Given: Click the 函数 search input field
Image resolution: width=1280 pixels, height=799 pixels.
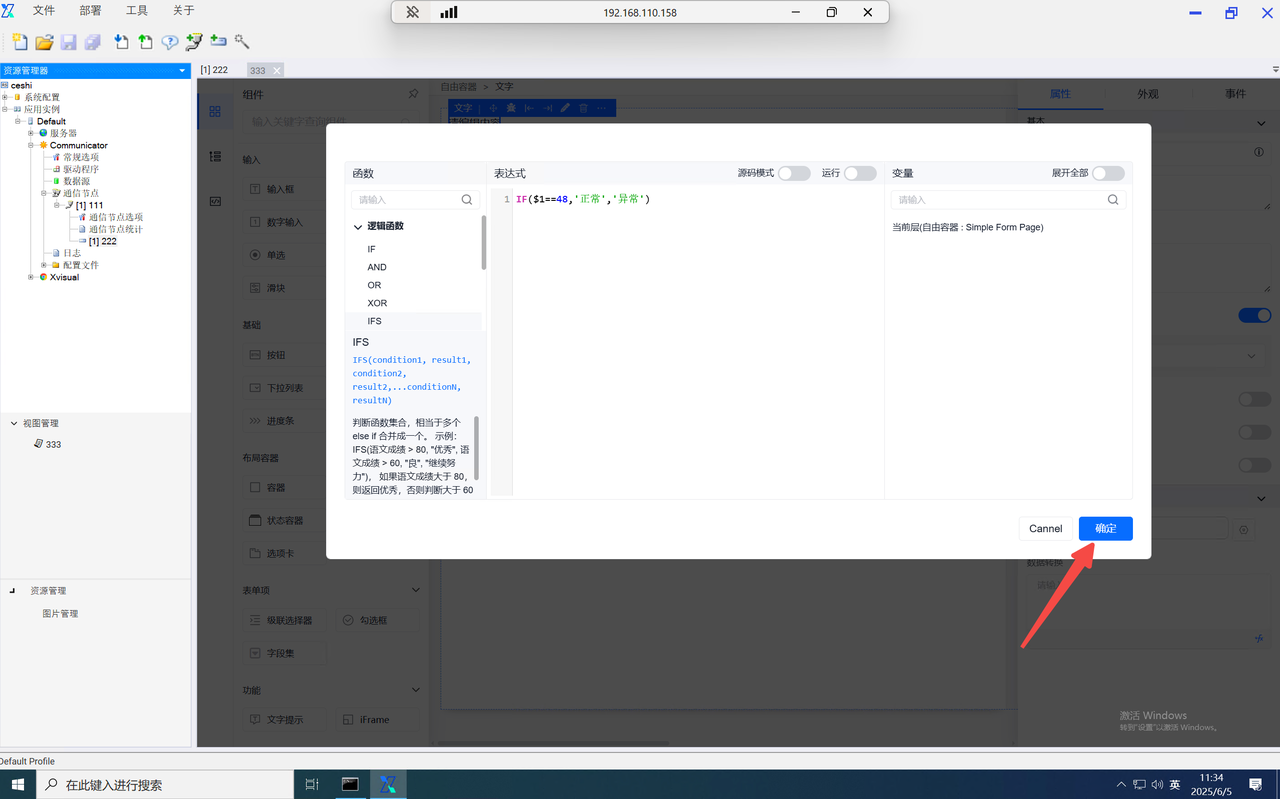Looking at the screenshot, I should pos(415,200).
